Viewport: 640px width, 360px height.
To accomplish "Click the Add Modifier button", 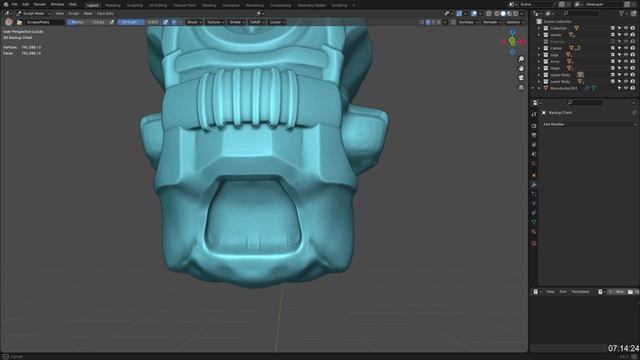I will (589, 124).
